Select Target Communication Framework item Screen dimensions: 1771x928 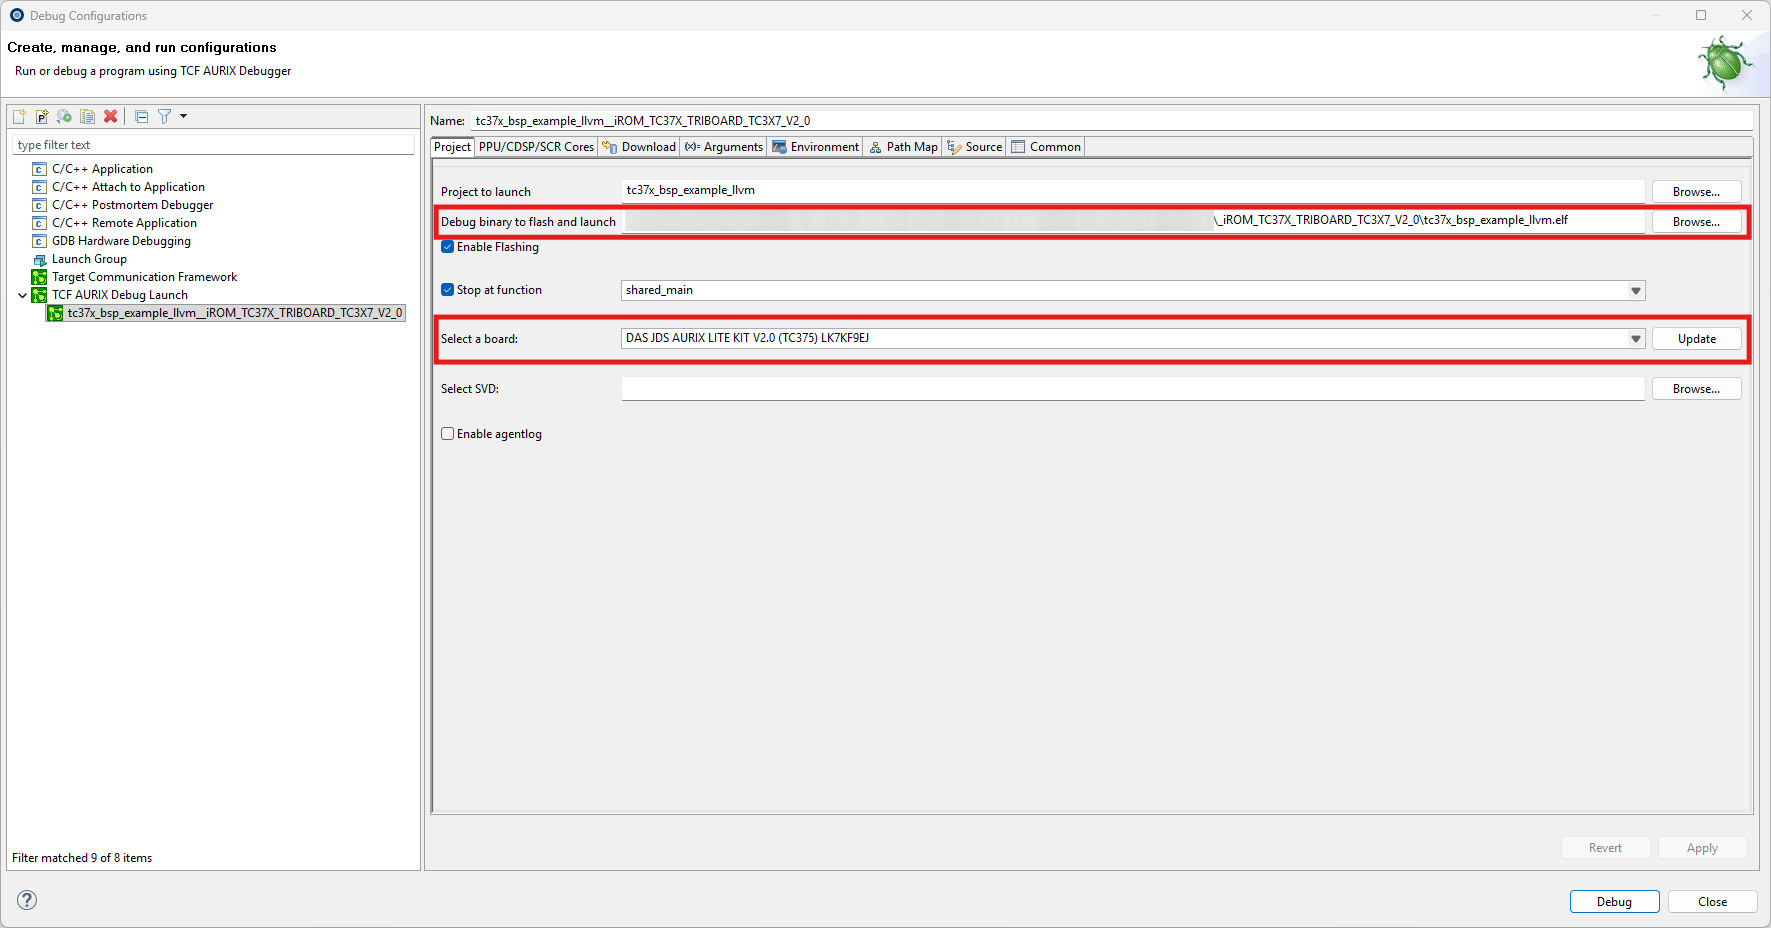(144, 277)
